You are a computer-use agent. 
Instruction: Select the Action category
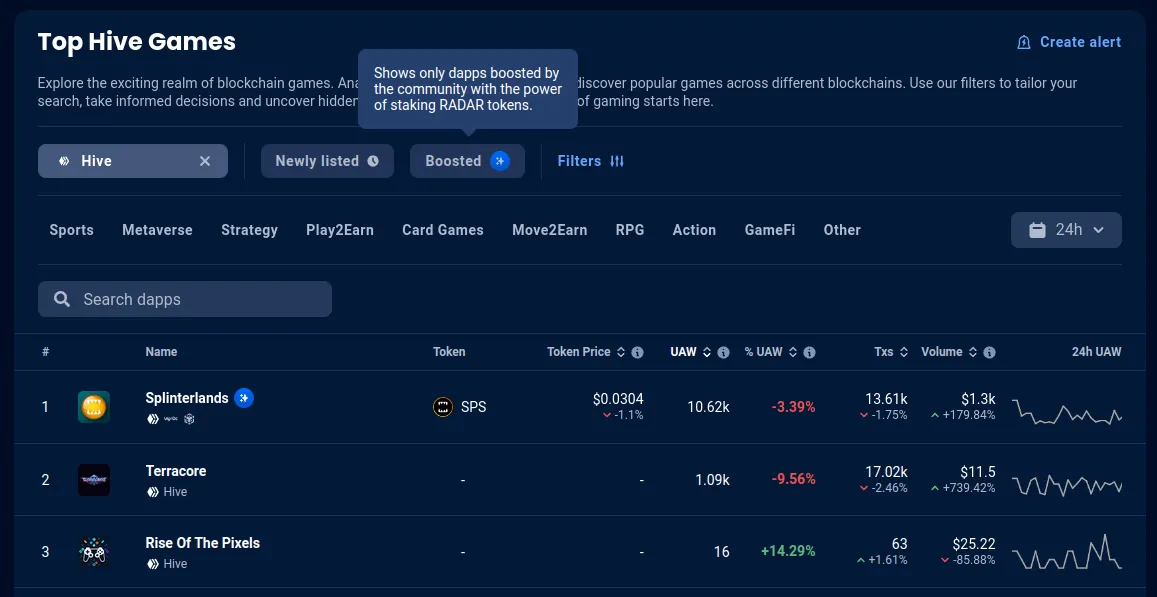pos(694,230)
